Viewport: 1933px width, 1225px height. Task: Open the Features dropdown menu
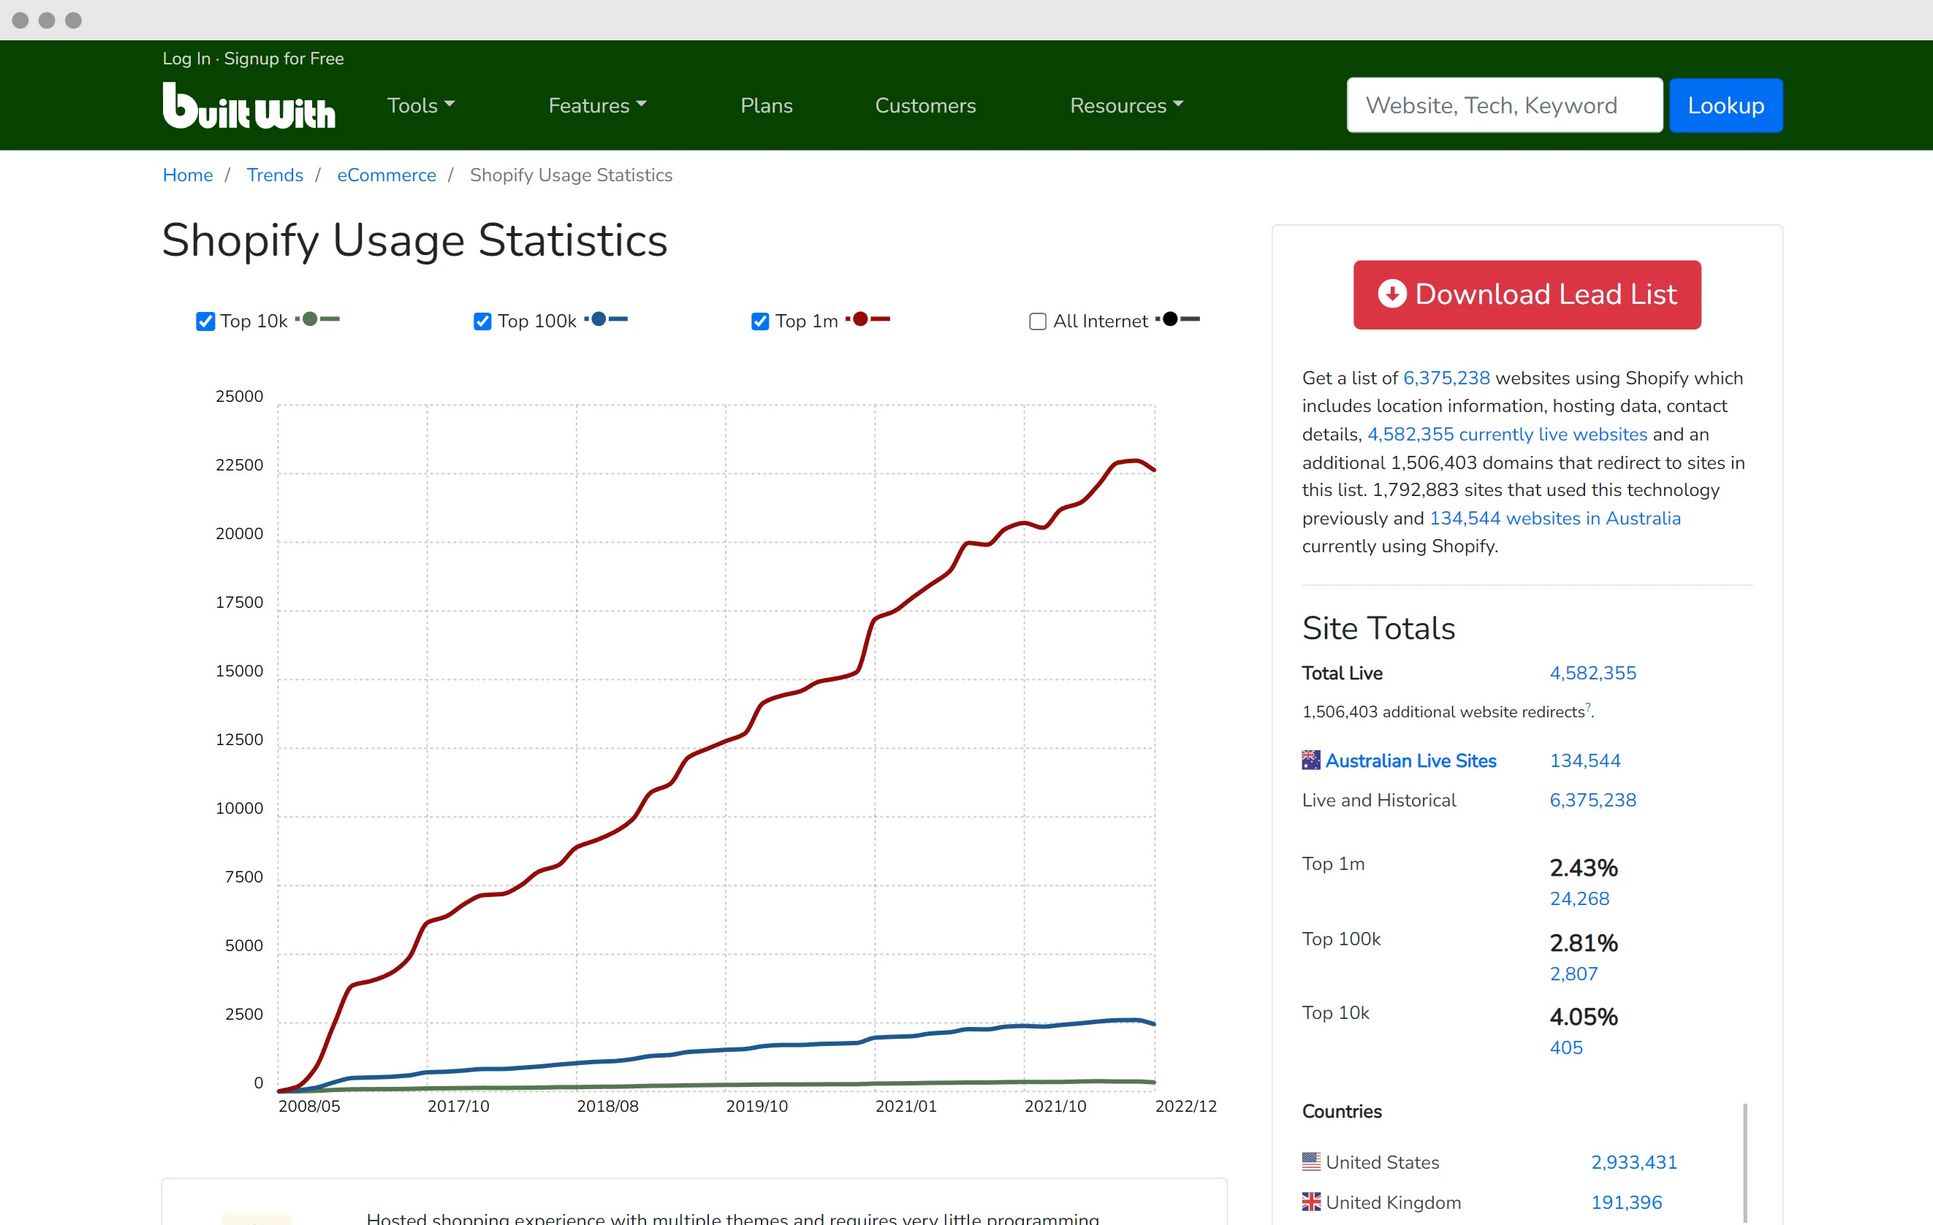tap(597, 105)
